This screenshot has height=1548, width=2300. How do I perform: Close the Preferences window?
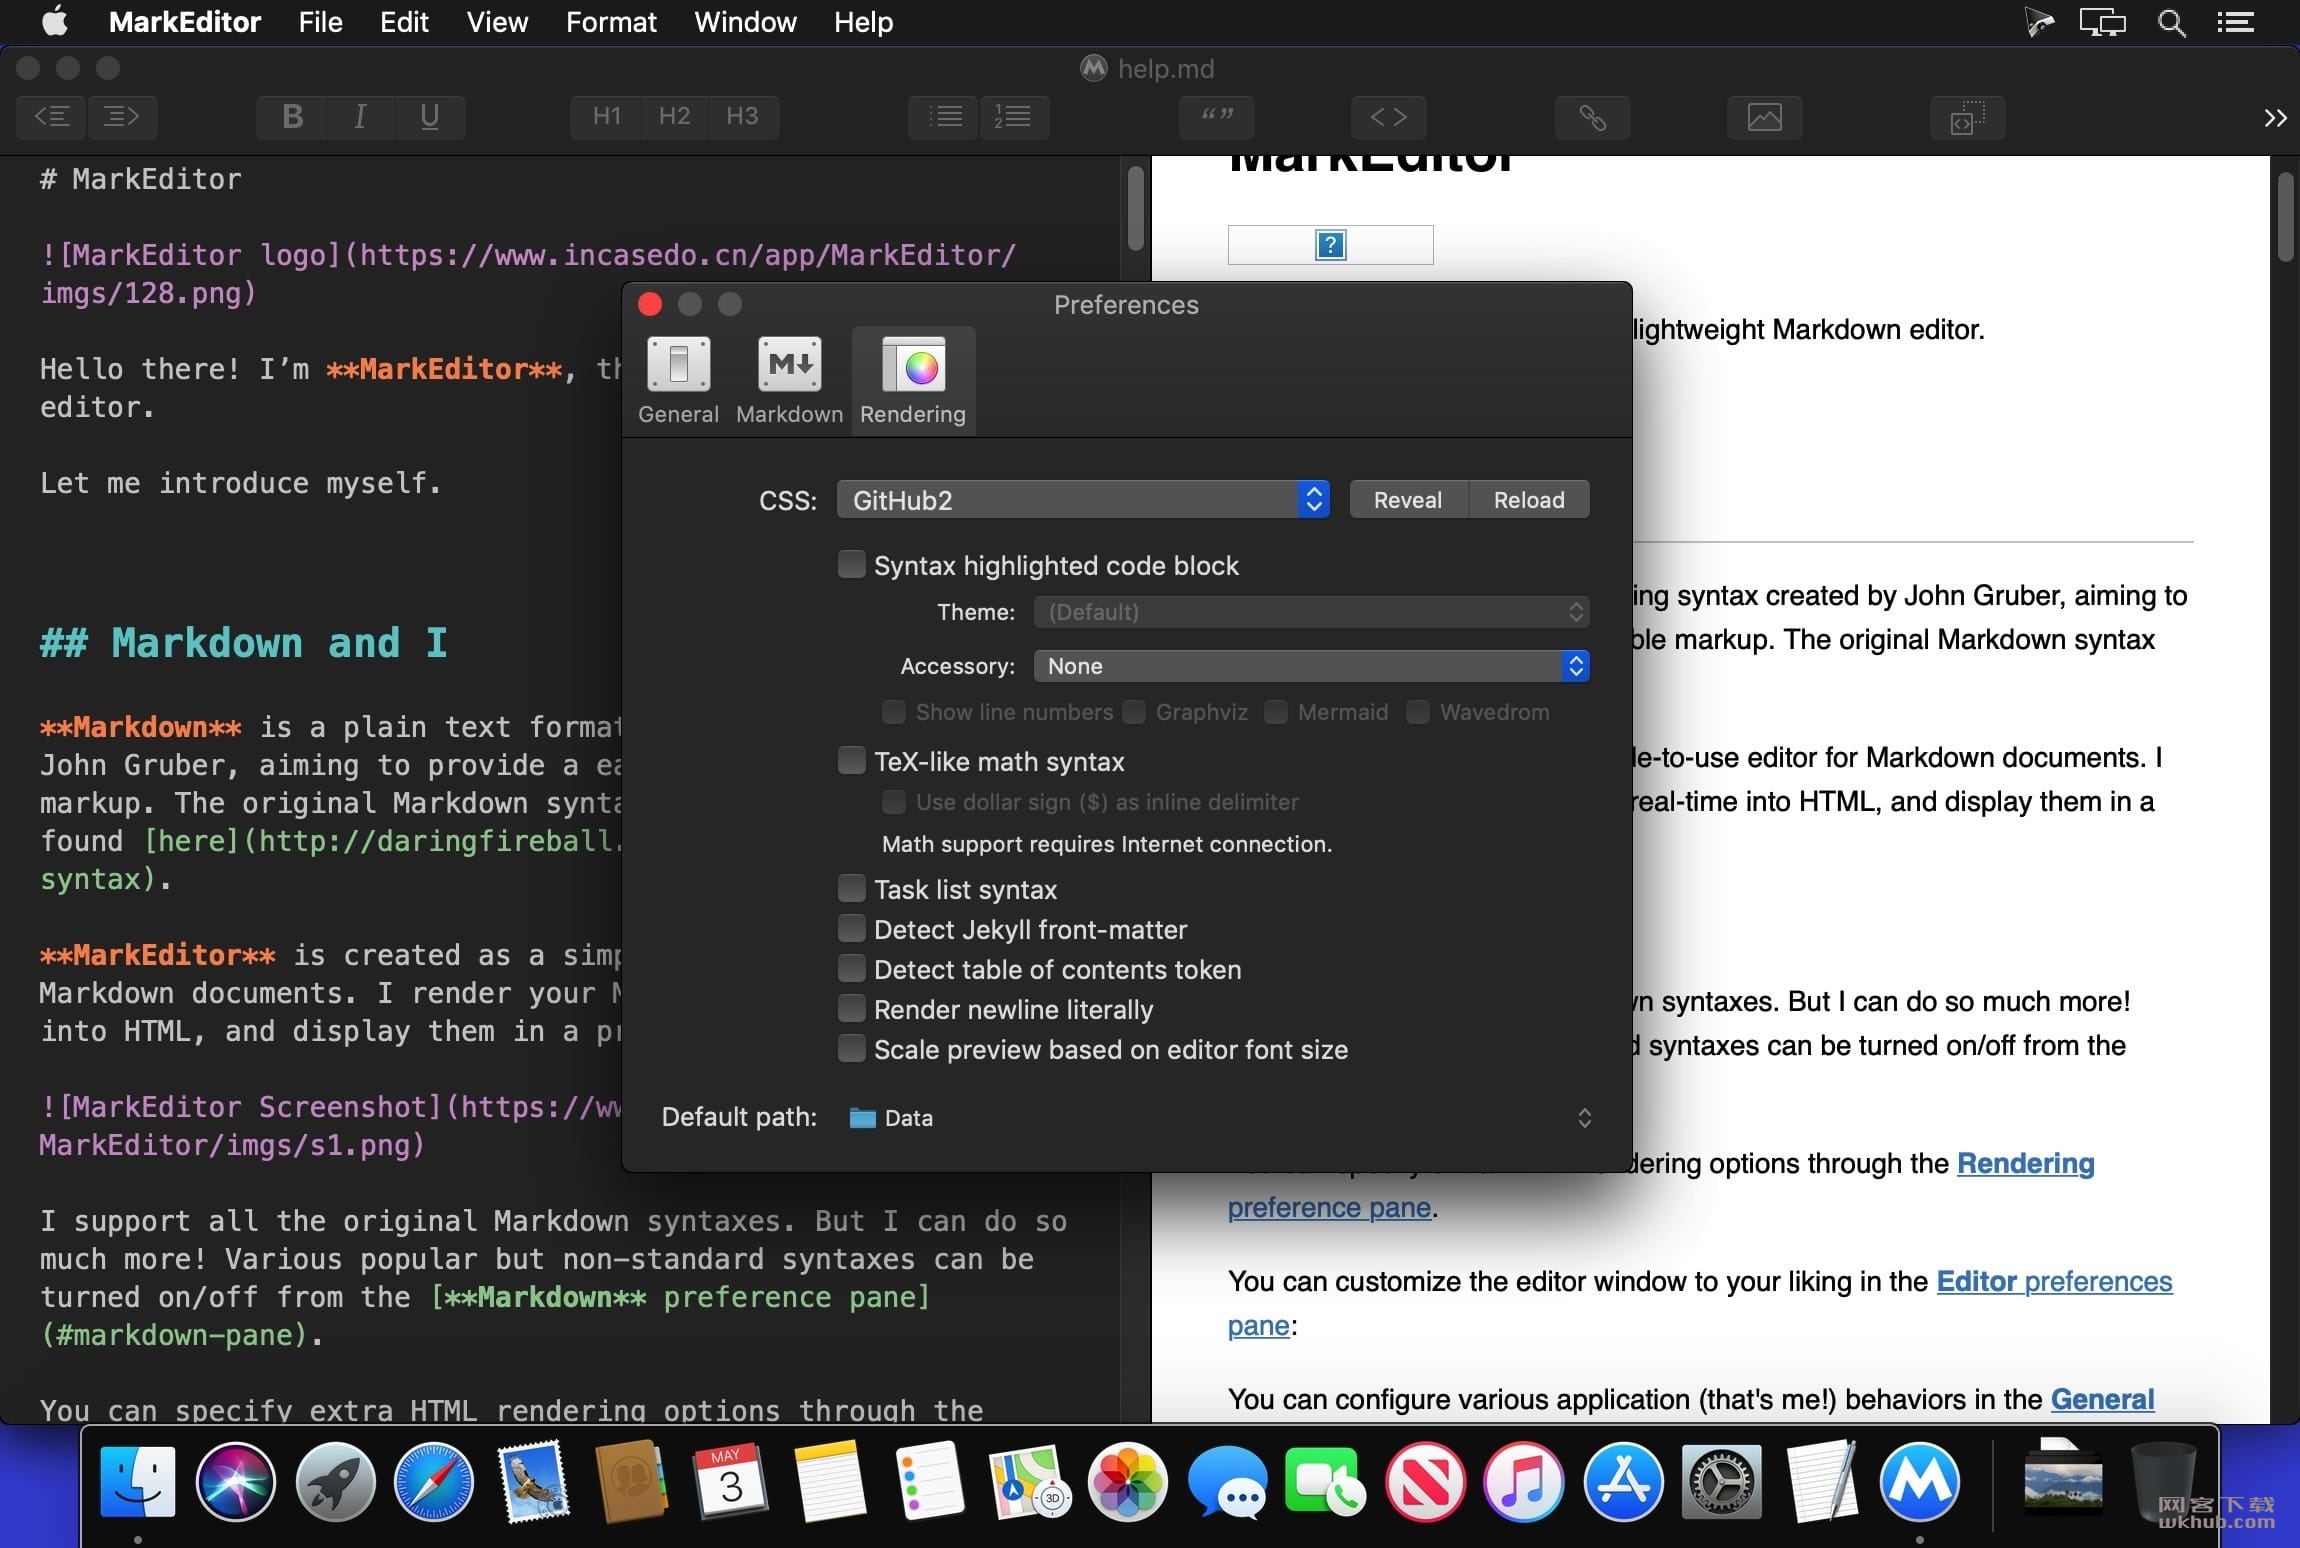pos(650,304)
